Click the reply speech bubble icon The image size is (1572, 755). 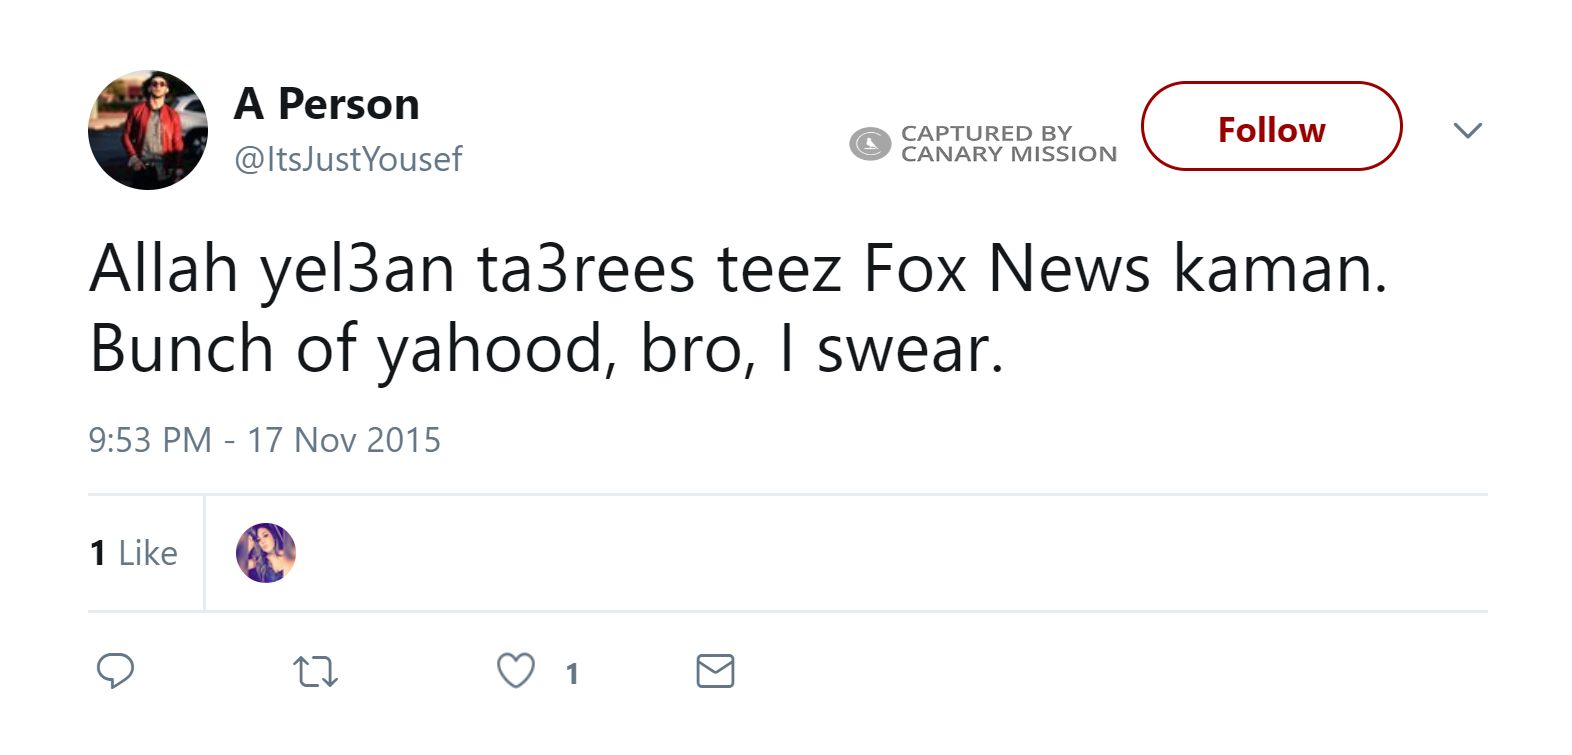pyautogui.click(x=115, y=671)
